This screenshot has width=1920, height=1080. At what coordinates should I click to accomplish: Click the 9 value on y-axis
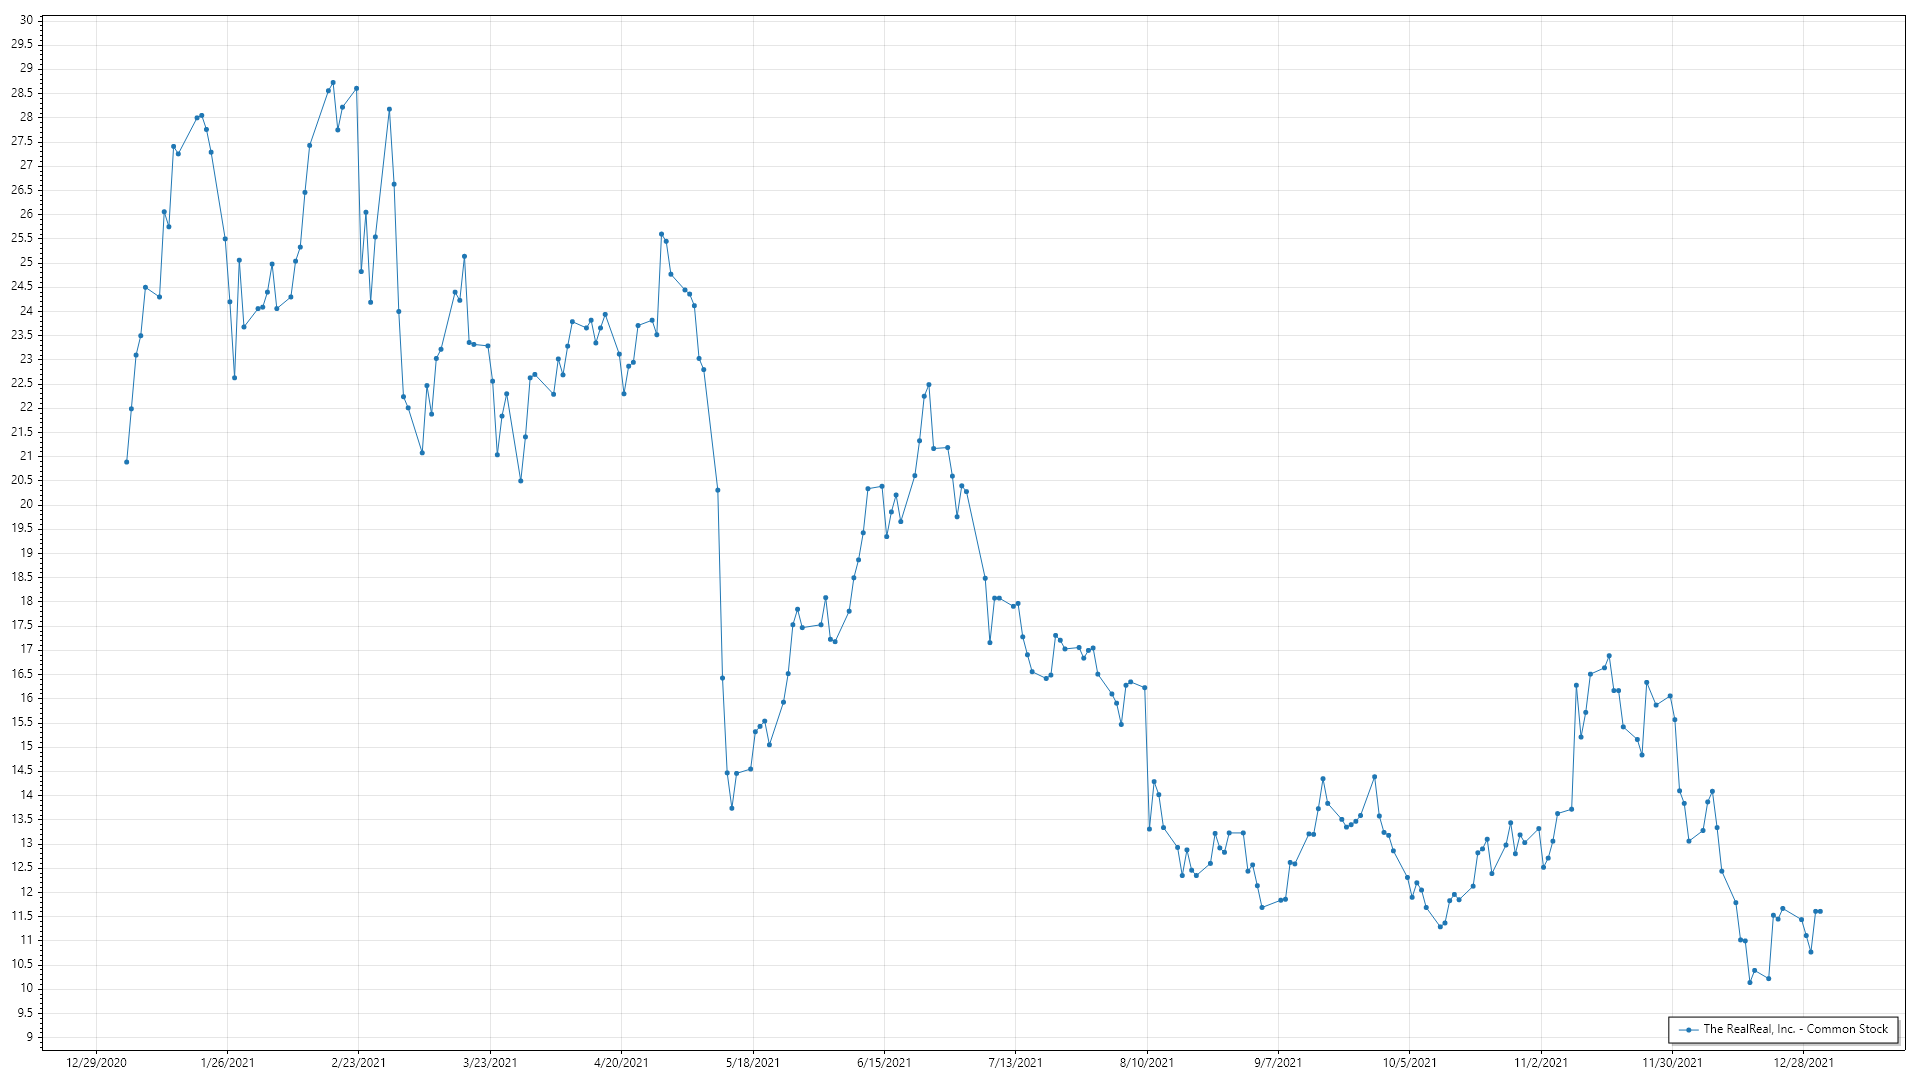click(x=29, y=1037)
